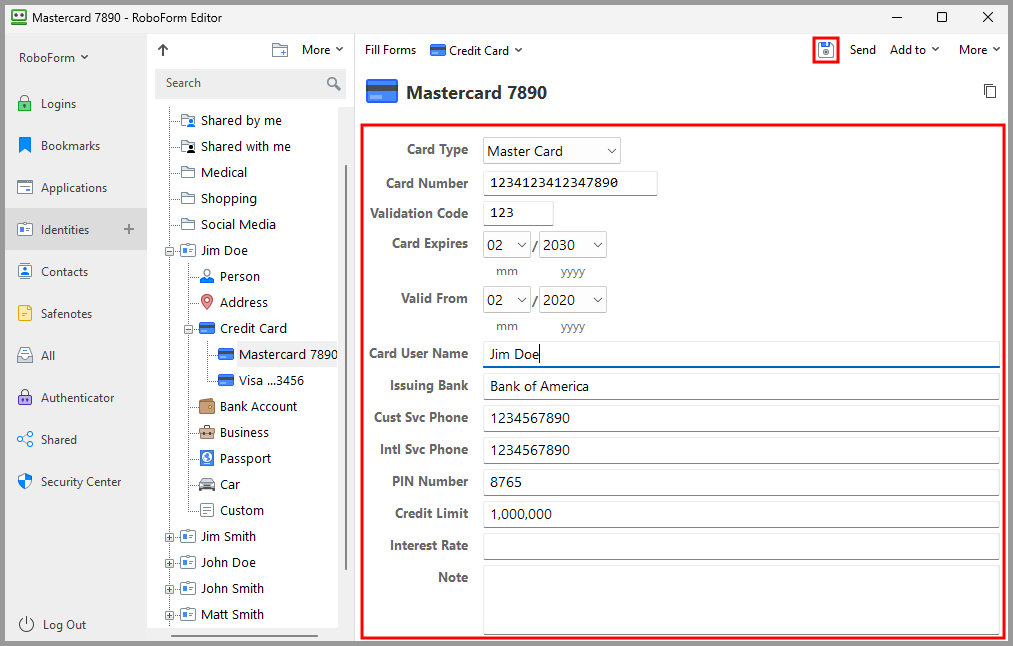Open Card Expires month dropdown

(506, 245)
